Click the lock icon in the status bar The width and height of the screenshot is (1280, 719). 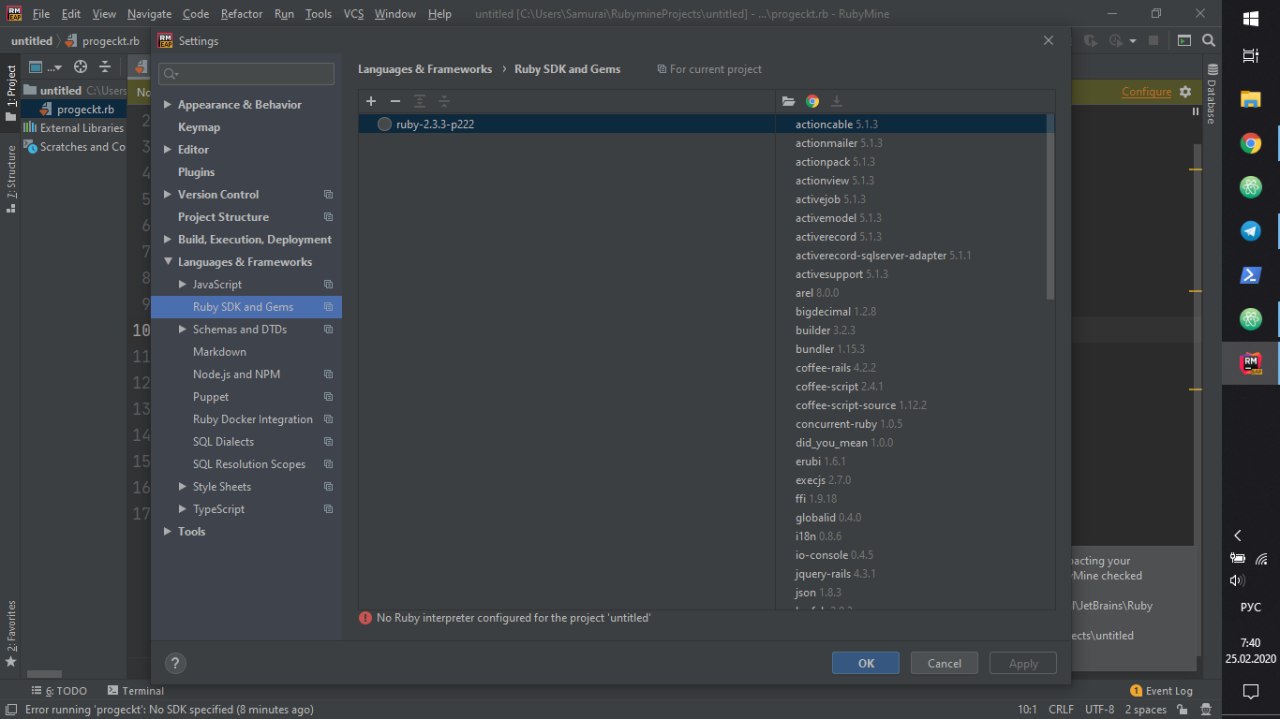click(1182, 710)
